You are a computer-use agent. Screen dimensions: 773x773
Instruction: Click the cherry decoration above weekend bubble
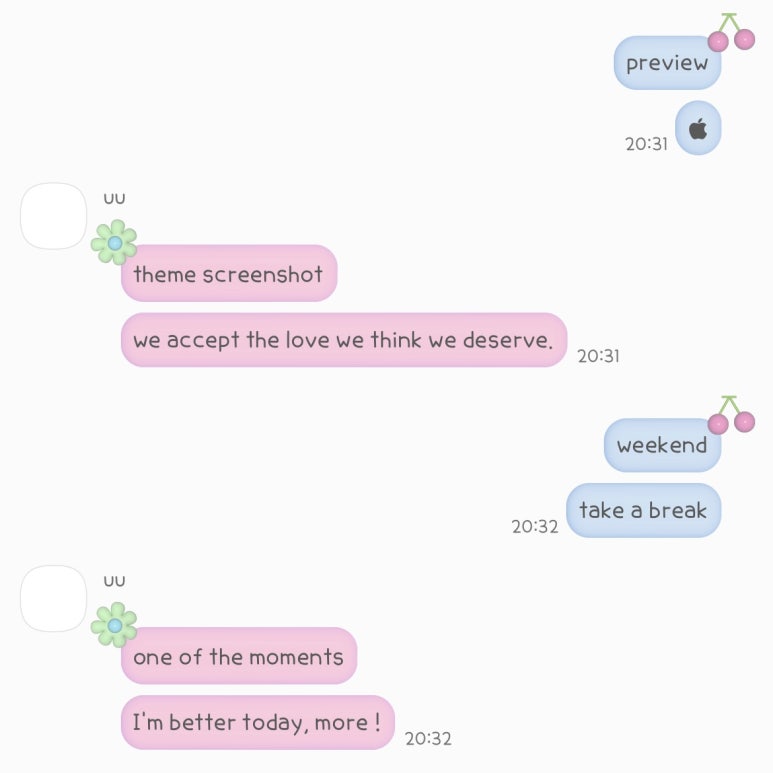(731, 415)
